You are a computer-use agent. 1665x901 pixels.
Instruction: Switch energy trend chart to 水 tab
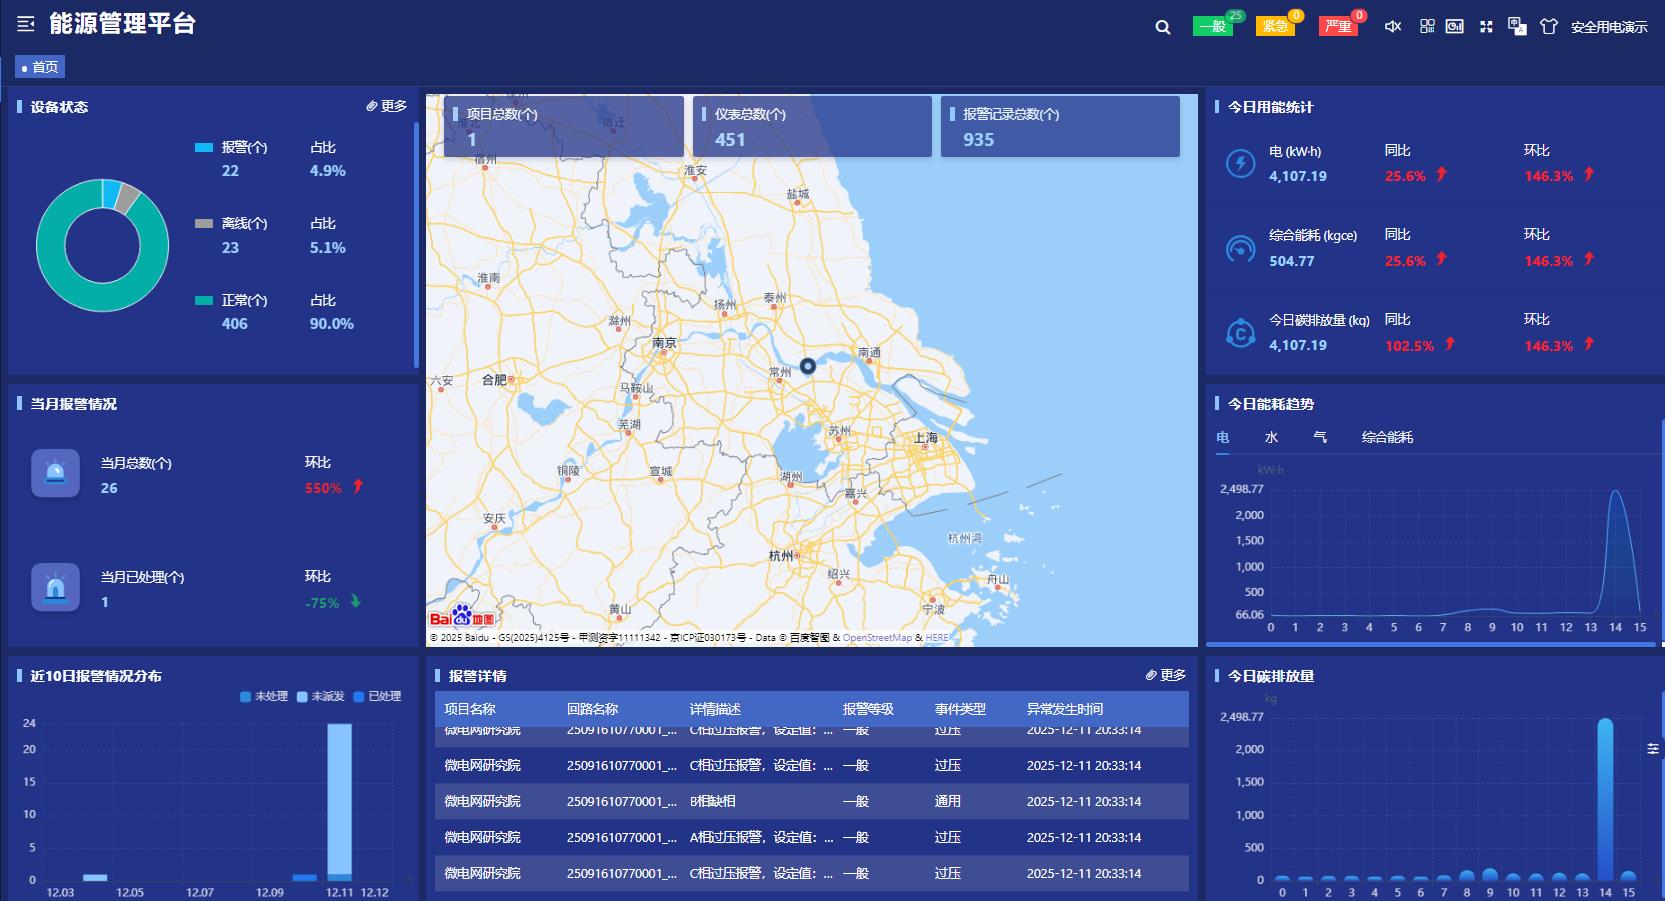click(1271, 437)
